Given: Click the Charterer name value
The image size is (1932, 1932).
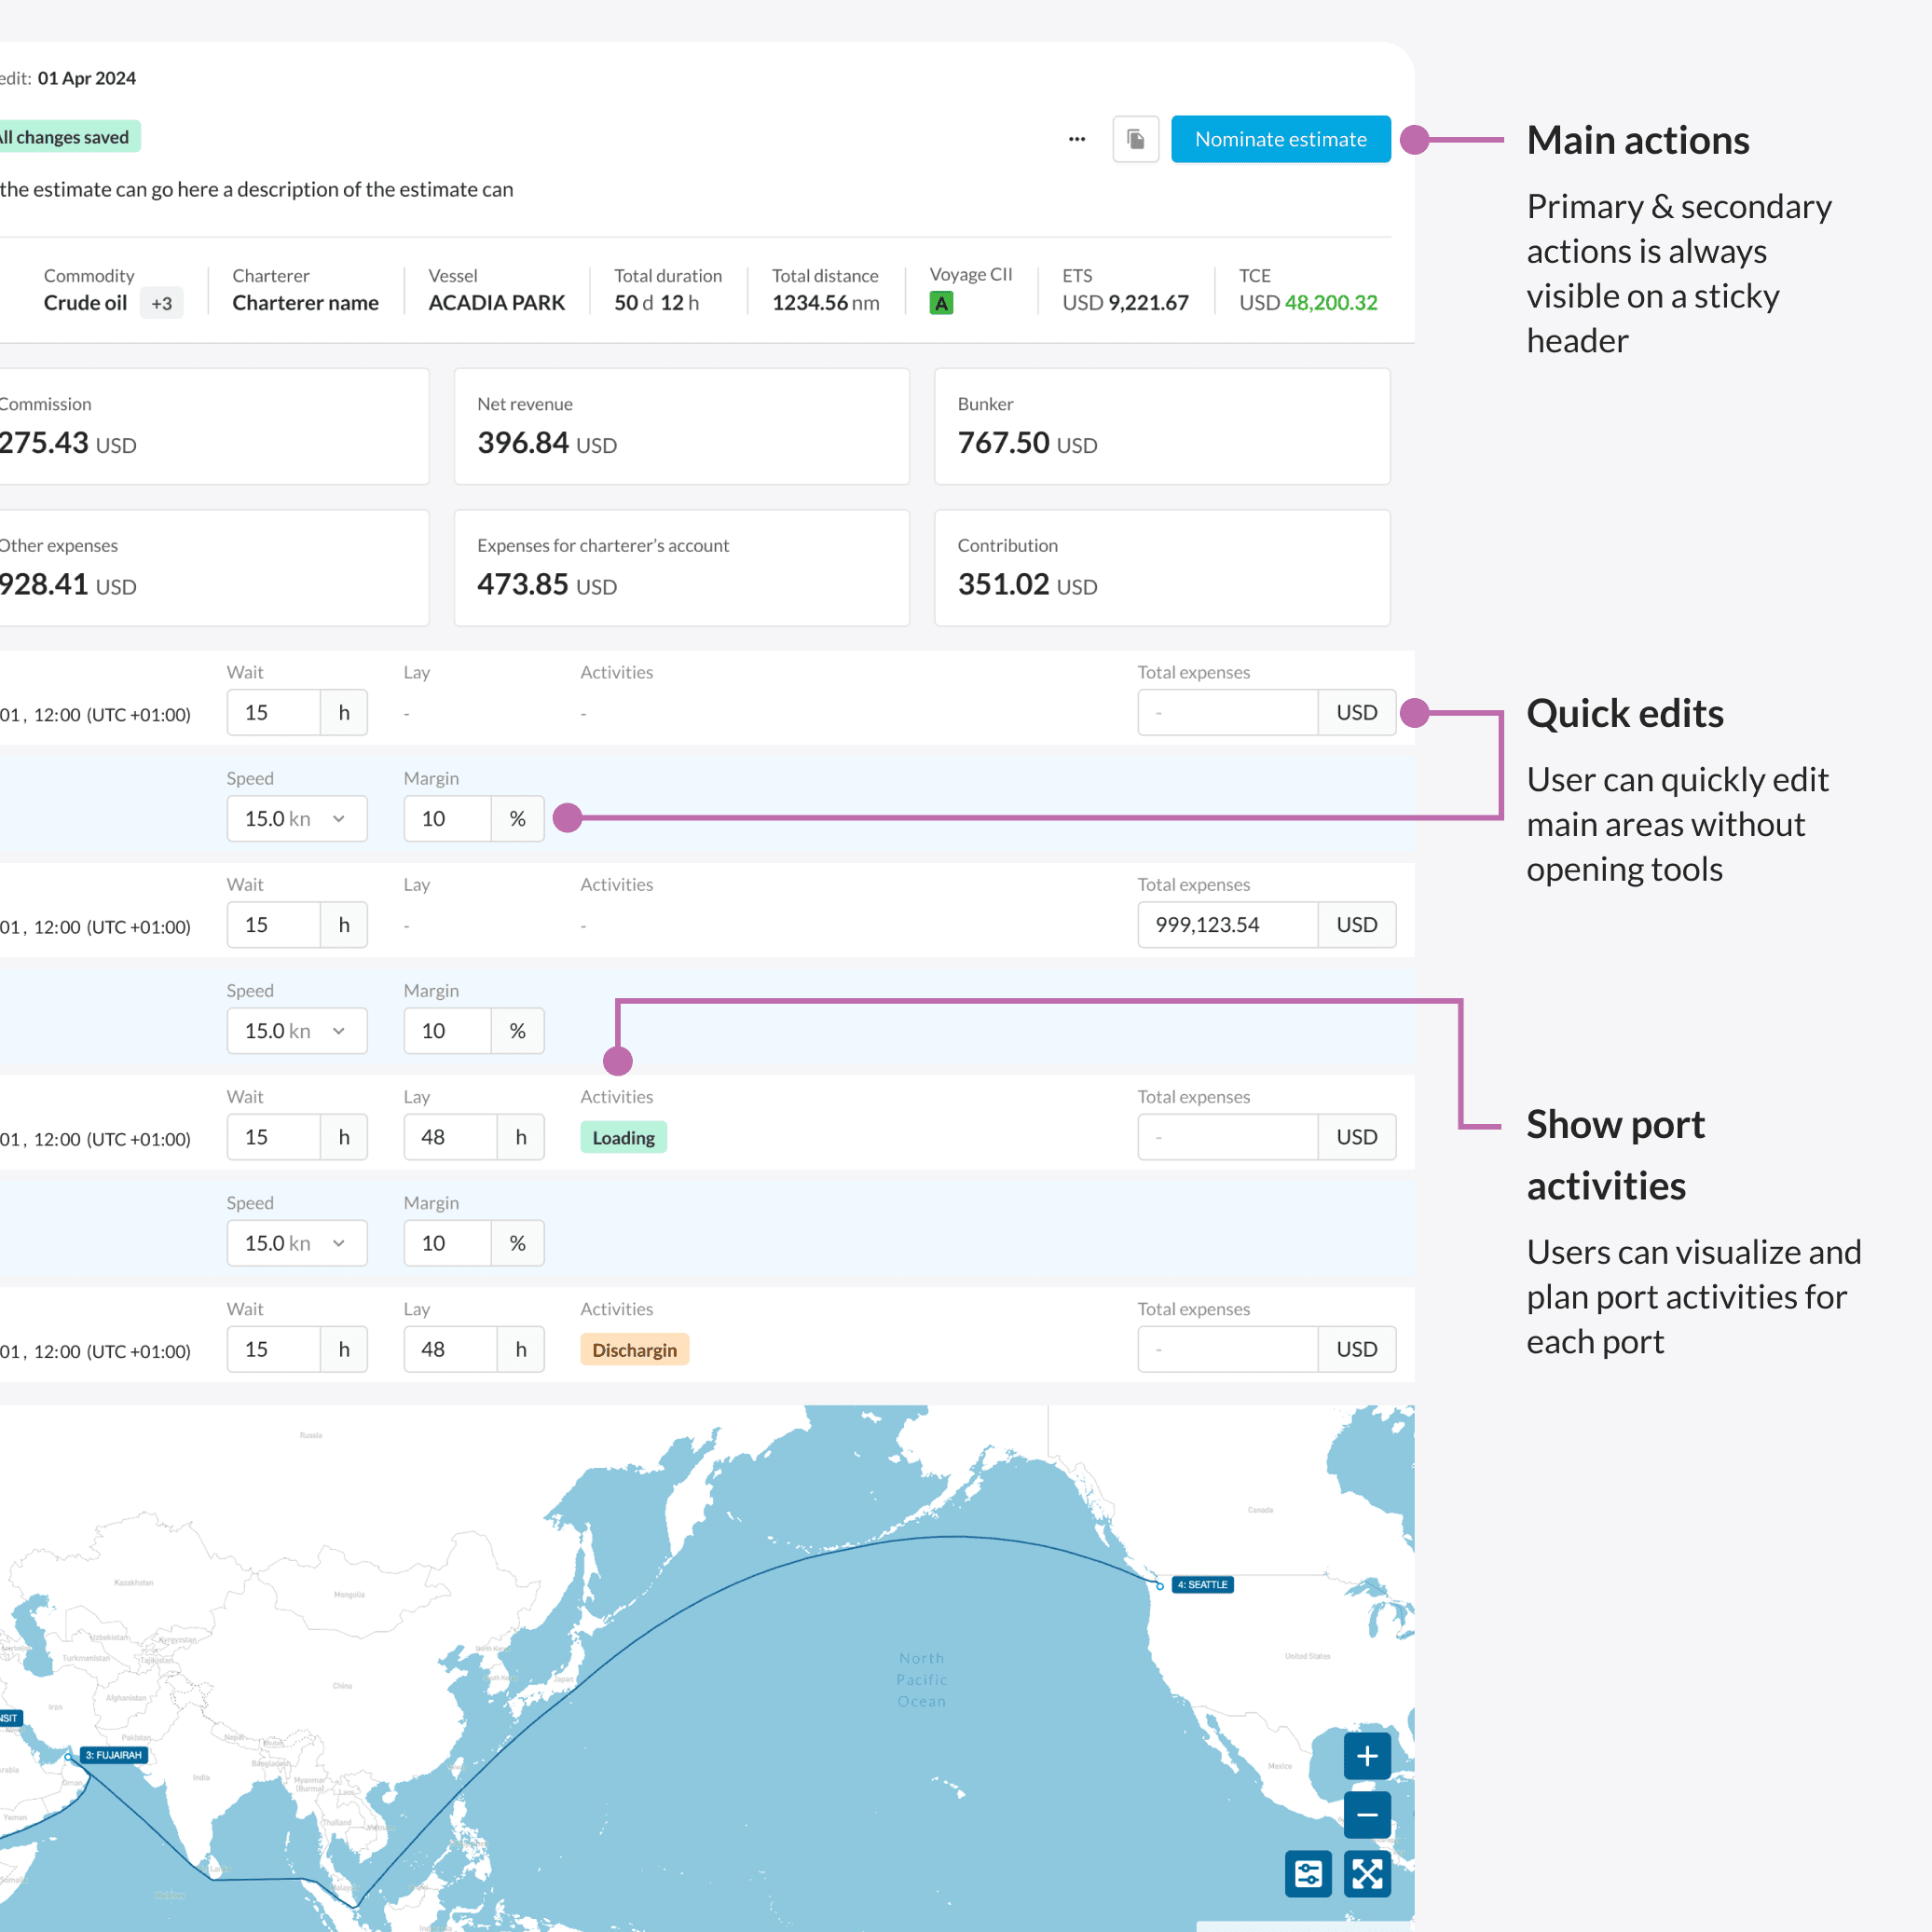Looking at the screenshot, I should (305, 303).
